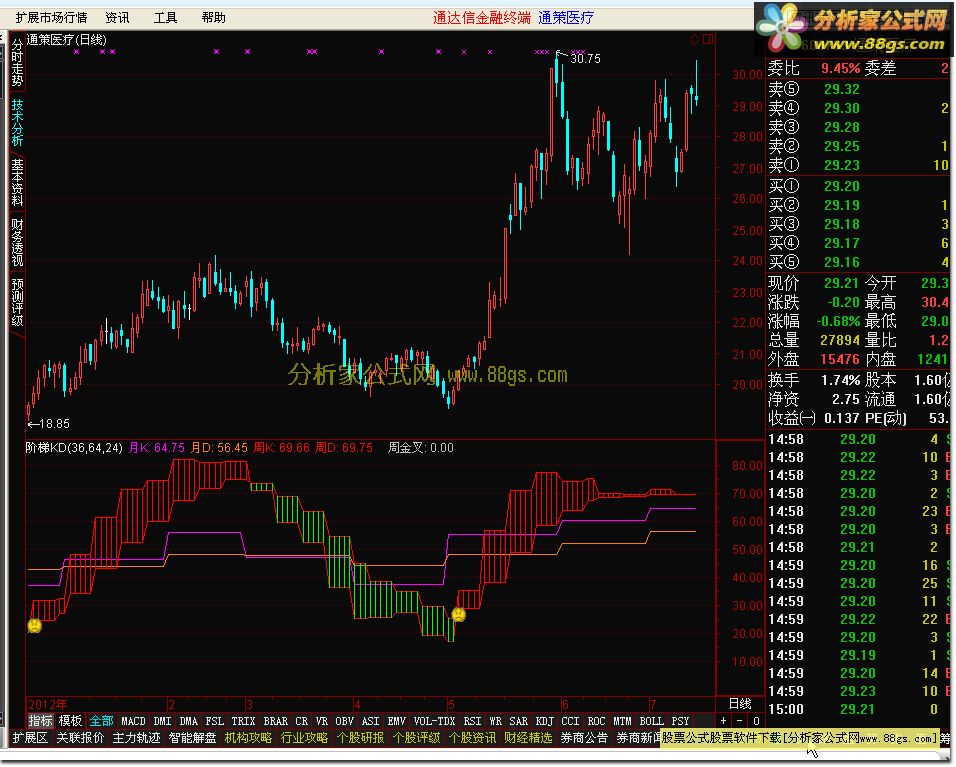Switch indicator to PSY
This screenshot has width=956, height=767.
click(680, 721)
